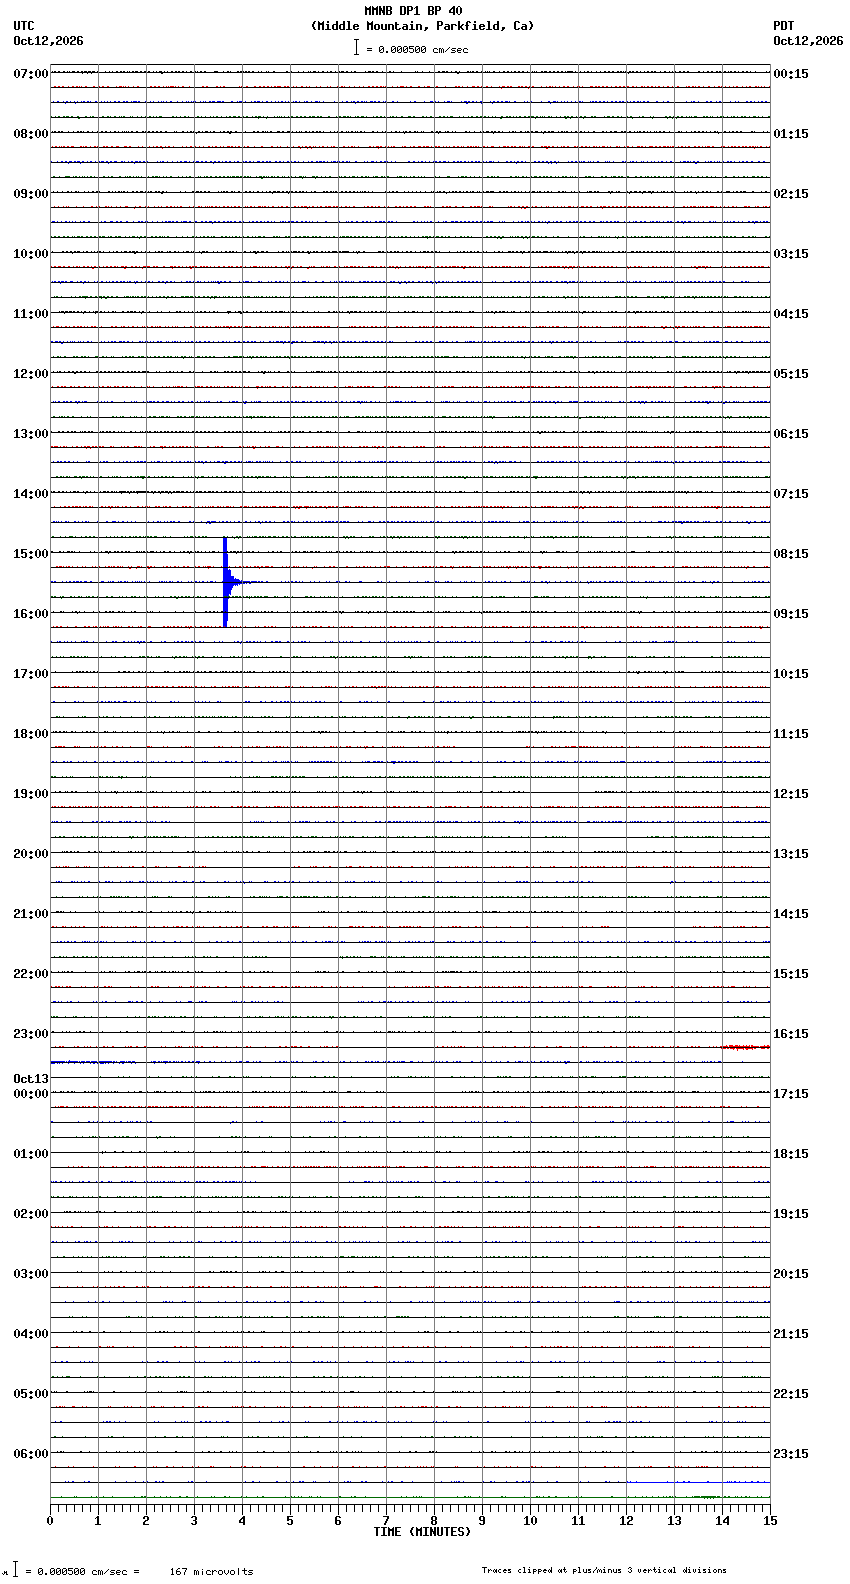The image size is (850, 1584).
Task: Click the 'Oct13' date change label
Action: click(x=31, y=1079)
